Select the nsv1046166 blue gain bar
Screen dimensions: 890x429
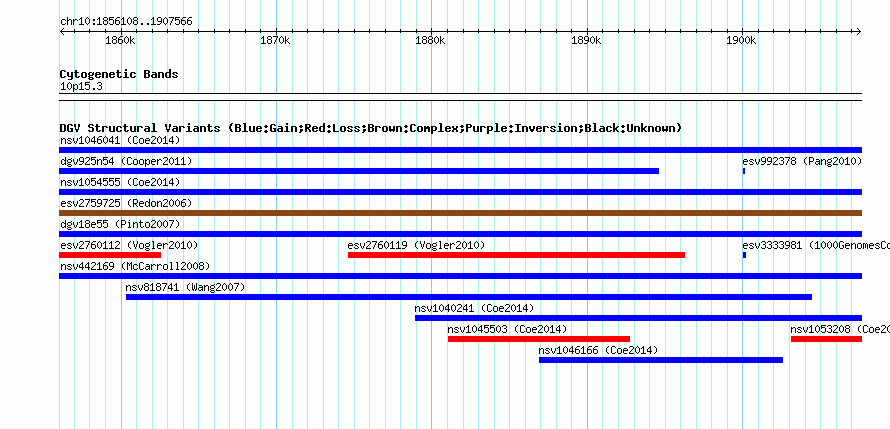tap(661, 360)
